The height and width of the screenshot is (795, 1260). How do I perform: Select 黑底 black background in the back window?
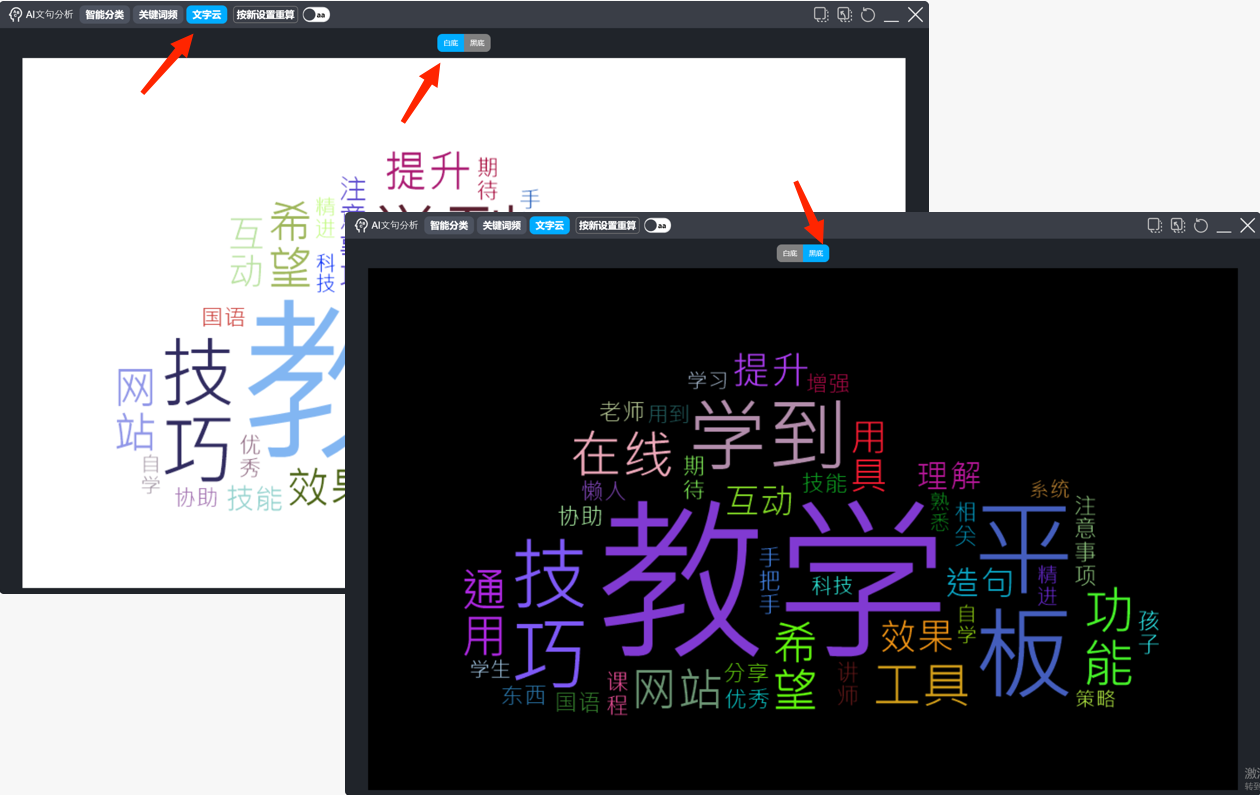(477, 43)
